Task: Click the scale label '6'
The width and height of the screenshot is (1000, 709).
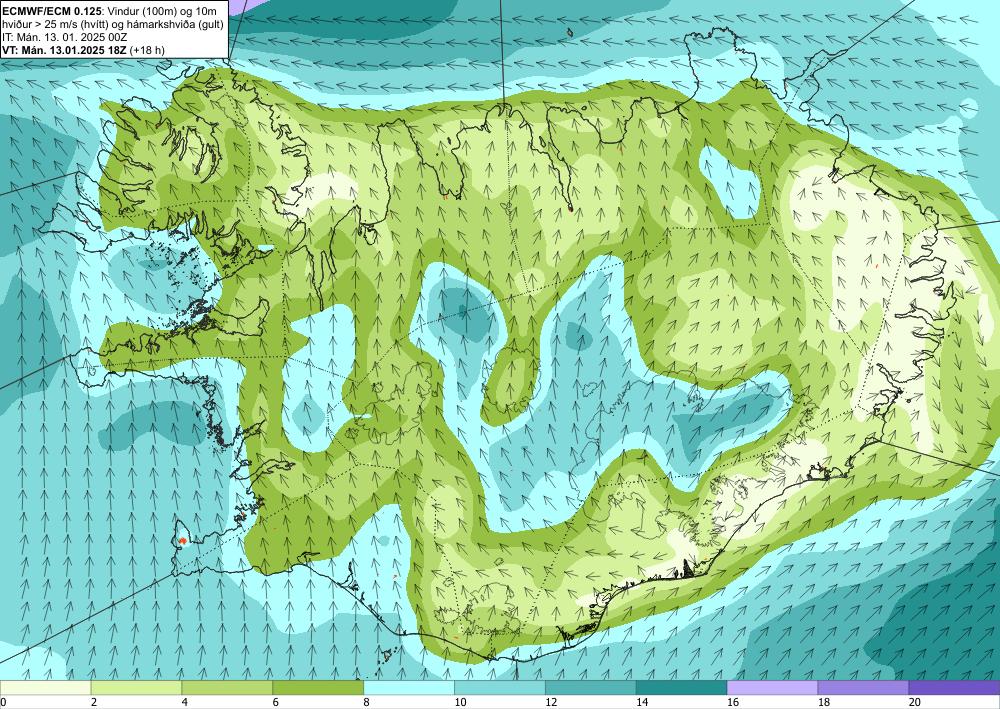Action: coord(276,703)
